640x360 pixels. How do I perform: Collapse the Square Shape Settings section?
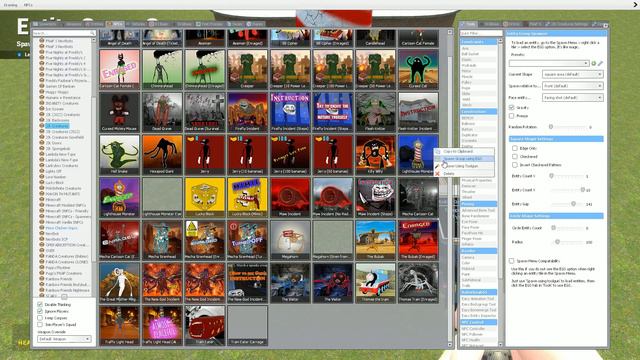tap(556, 139)
